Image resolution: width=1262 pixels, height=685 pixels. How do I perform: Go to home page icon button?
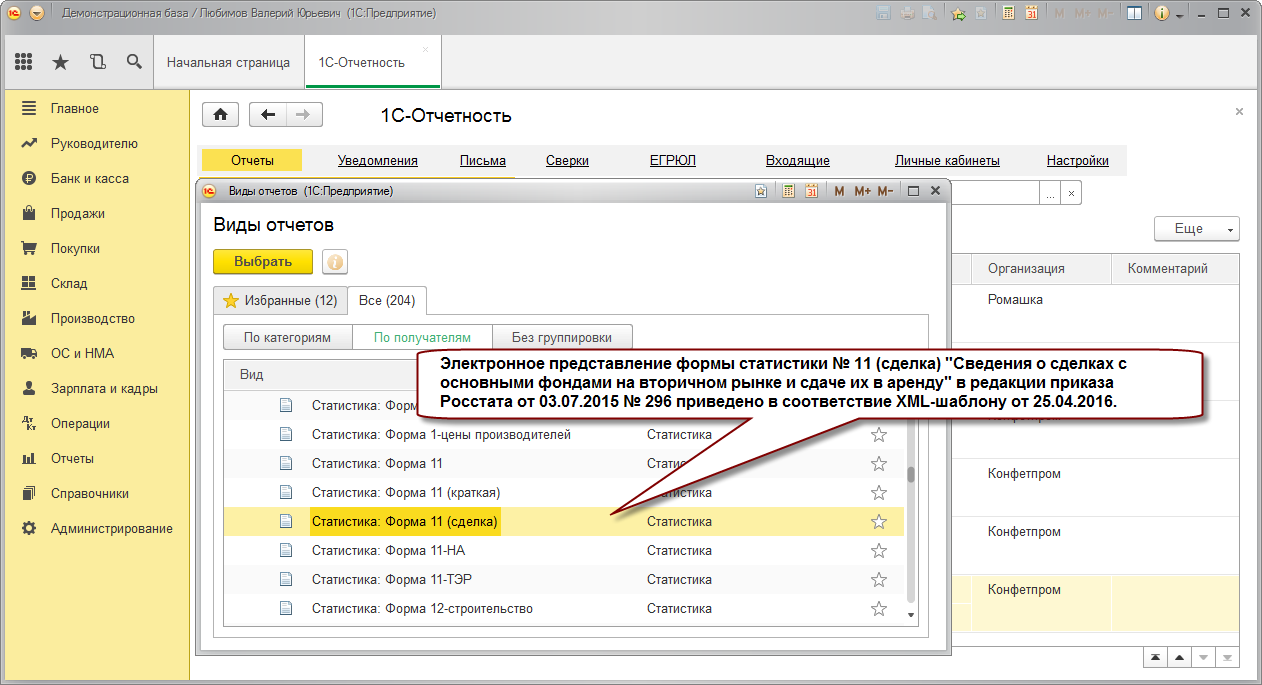pyautogui.click(x=220, y=114)
